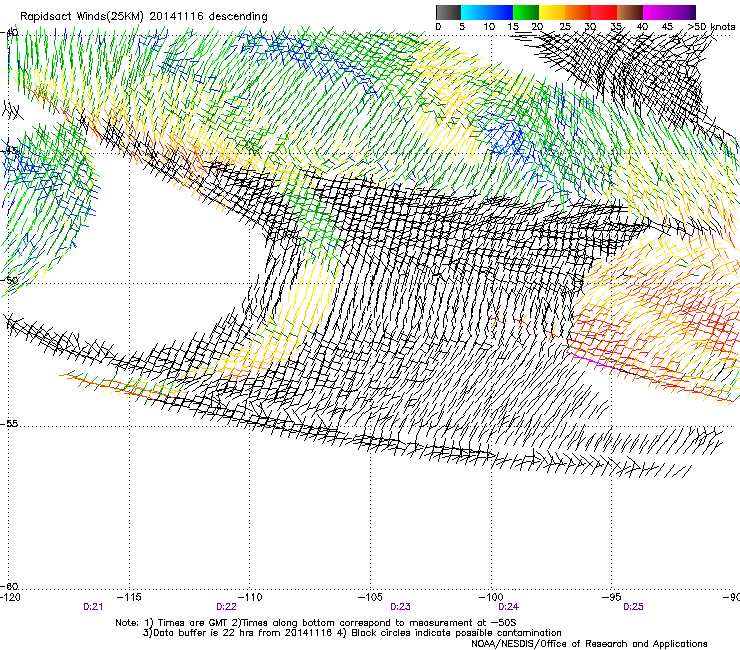Click the 'Note: 1) Times are GMT' line
740x650 pixels.
point(316,623)
